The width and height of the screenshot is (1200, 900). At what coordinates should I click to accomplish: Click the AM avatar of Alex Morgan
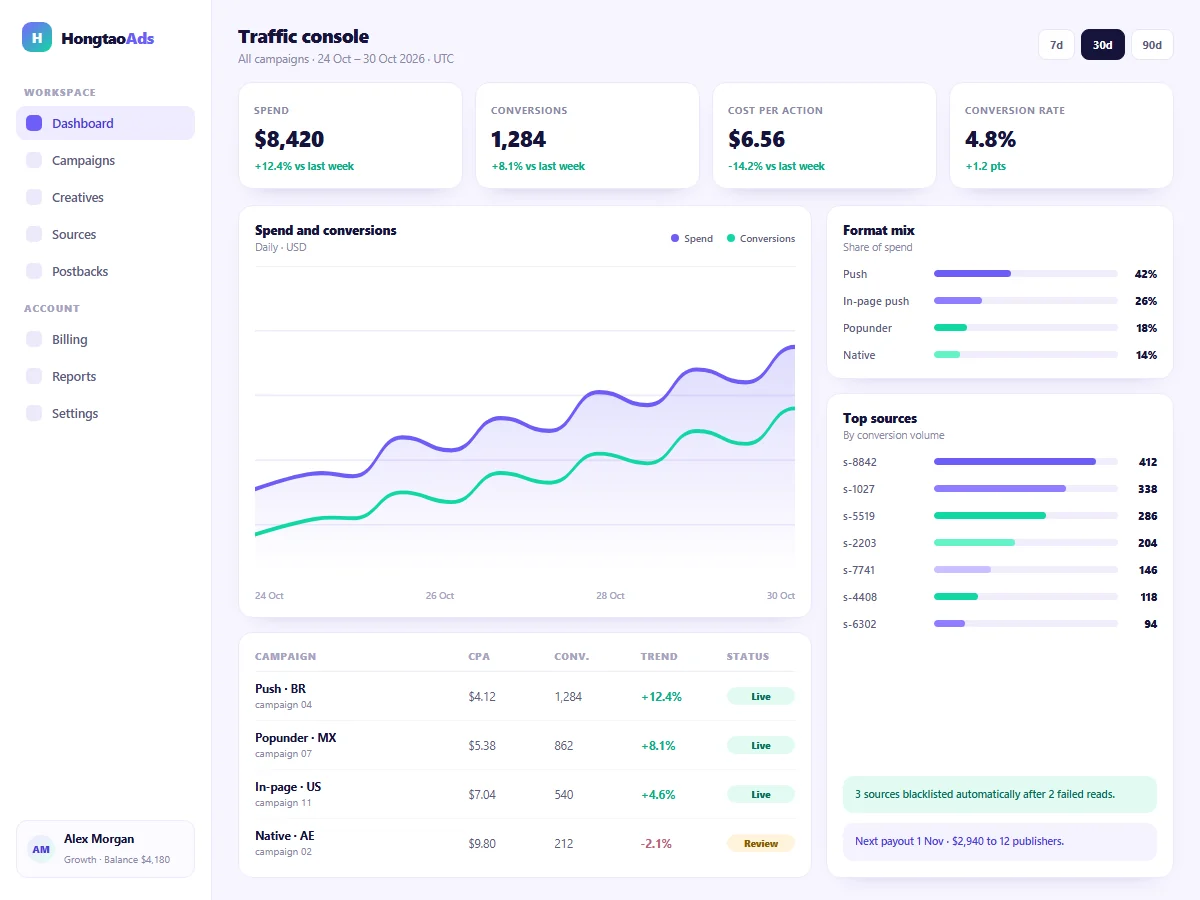tap(41, 849)
